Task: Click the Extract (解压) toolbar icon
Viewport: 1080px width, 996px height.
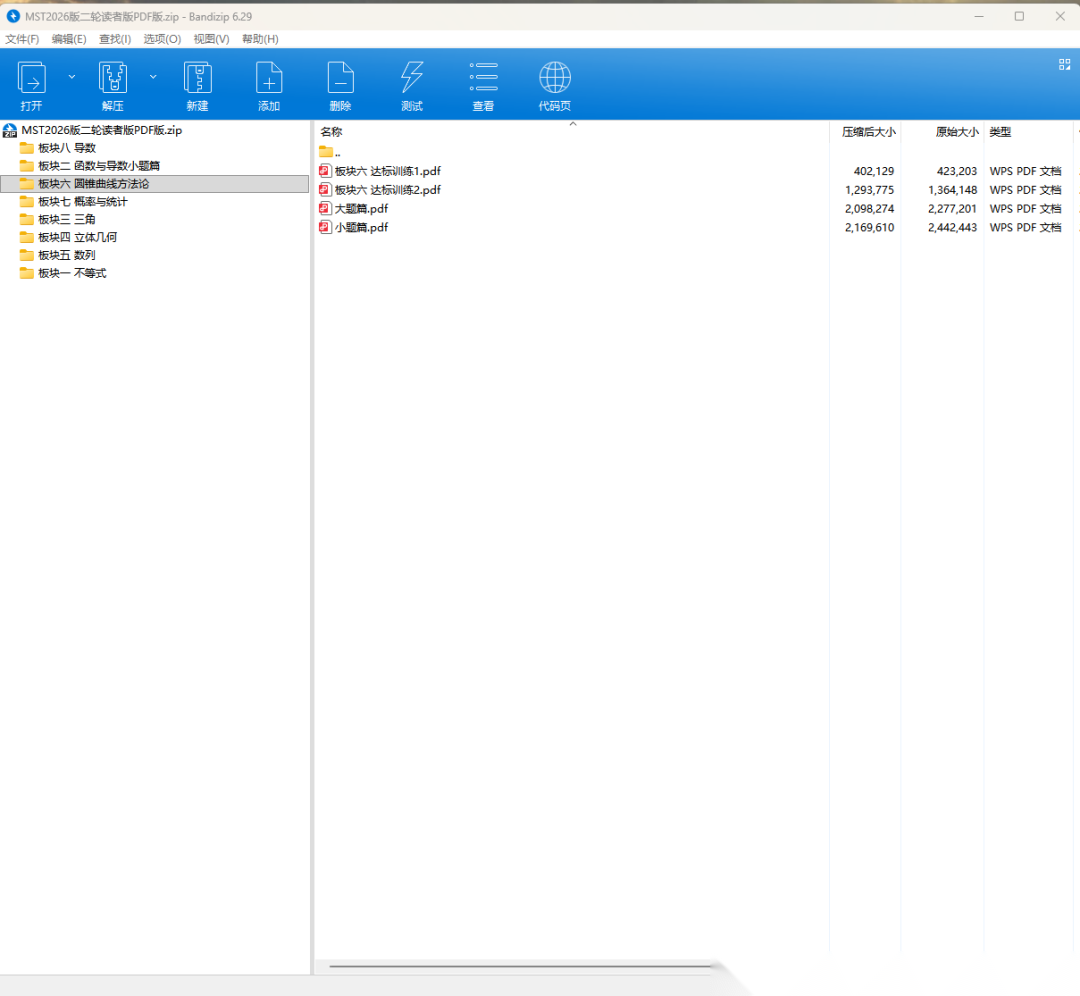Action: (x=113, y=78)
